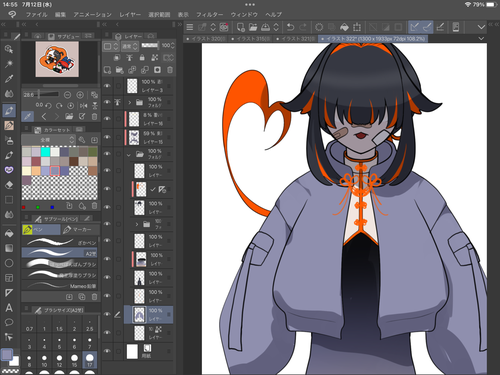Click the Undo arrow in command bar
The height and width of the screenshot is (375, 500).
(x=291, y=27)
